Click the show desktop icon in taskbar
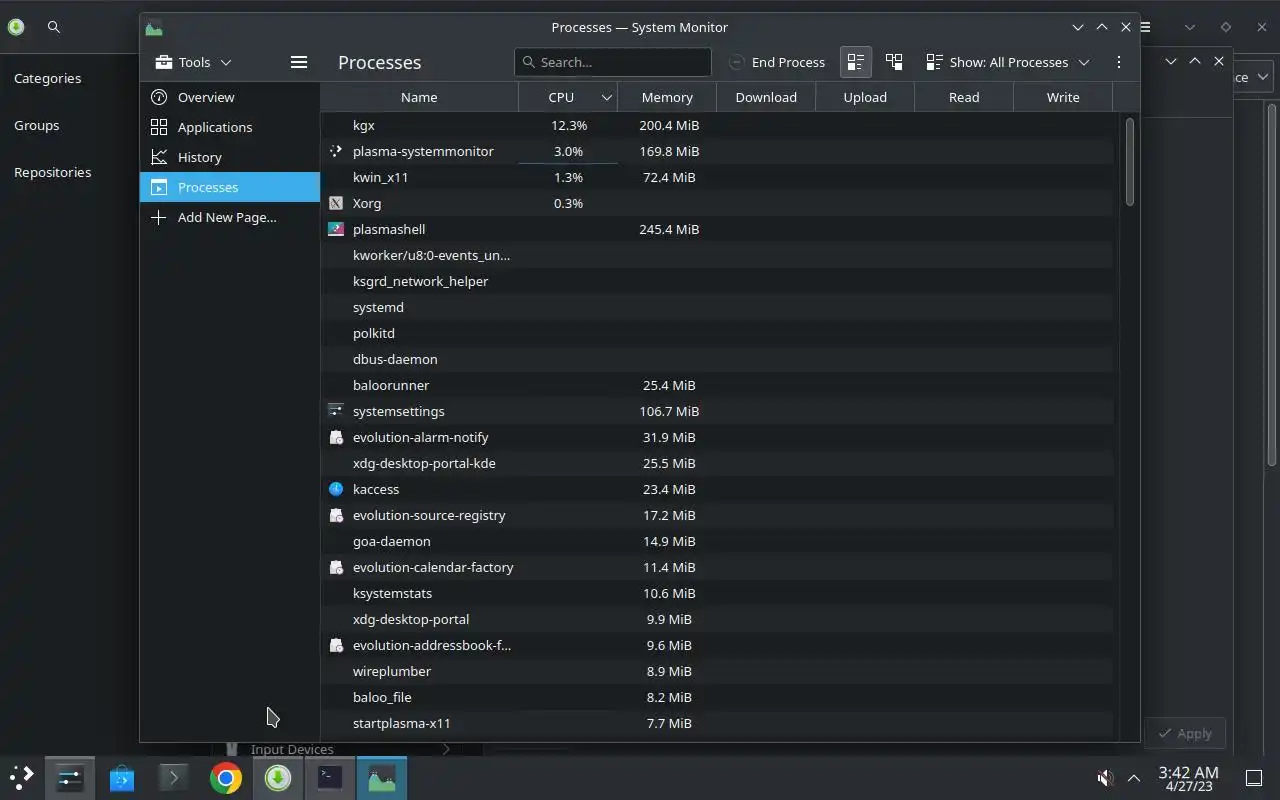The width and height of the screenshot is (1280, 800). pyautogui.click(x=1253, y=777)
